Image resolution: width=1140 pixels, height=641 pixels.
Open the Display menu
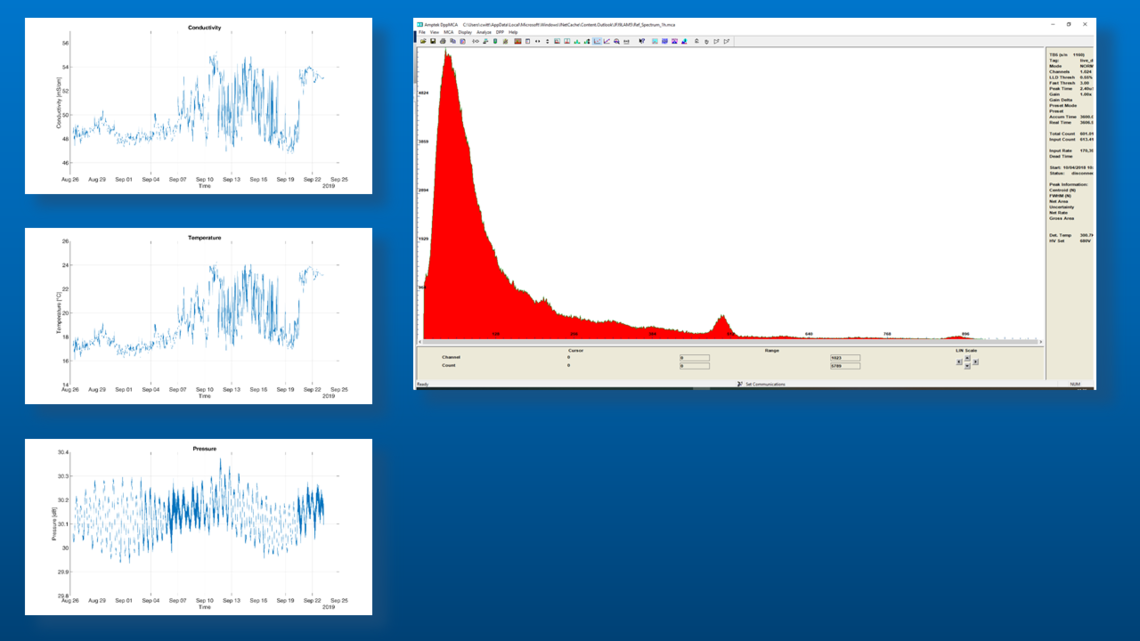click(465, 33)
